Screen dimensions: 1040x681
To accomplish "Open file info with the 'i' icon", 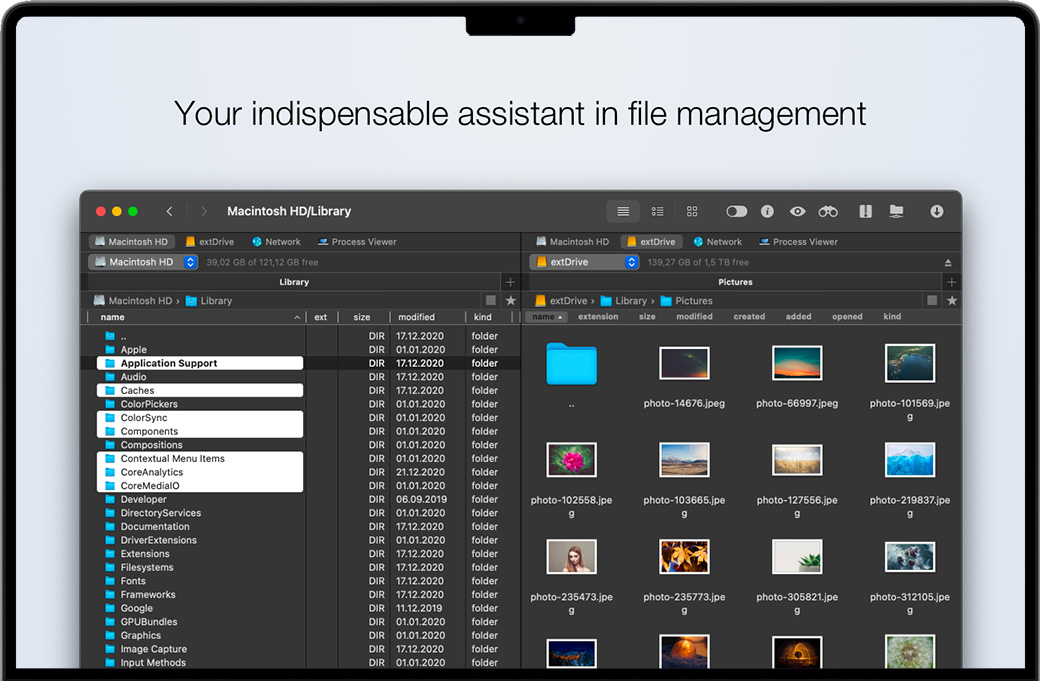I will tap(767, 211).
